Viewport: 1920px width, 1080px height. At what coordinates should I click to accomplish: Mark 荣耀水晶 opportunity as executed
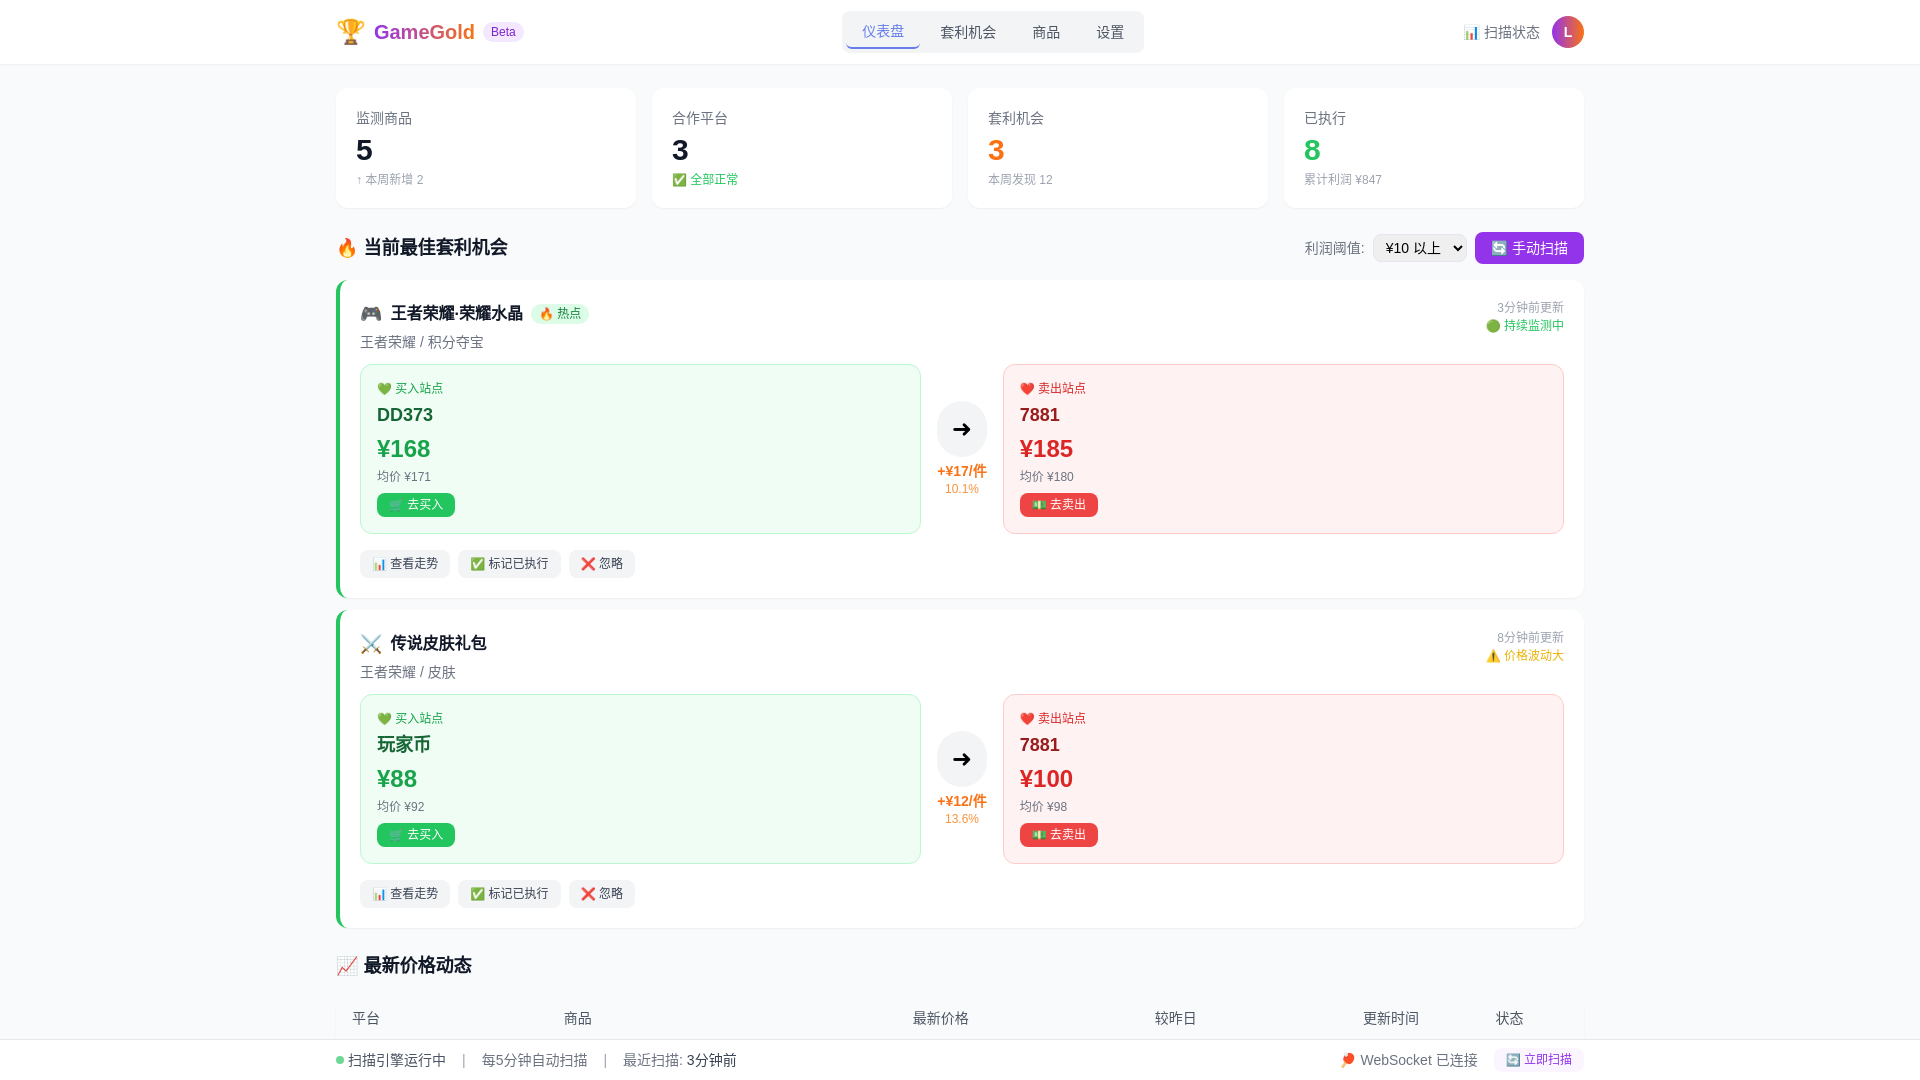point(509,564)
